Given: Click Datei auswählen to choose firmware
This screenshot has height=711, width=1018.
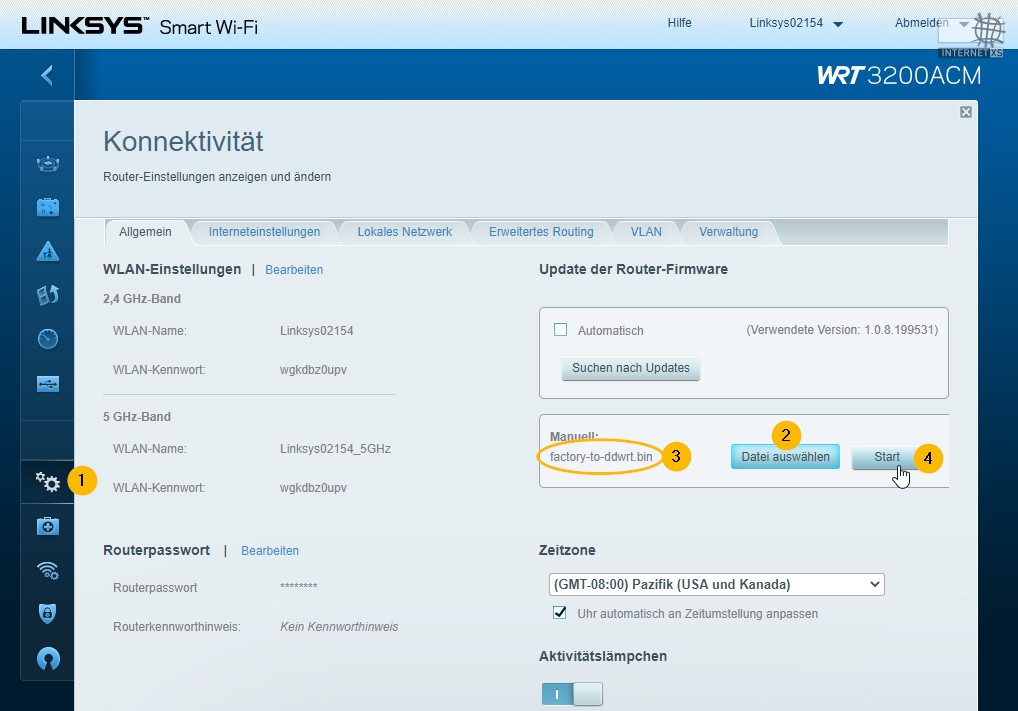Looking at the screenshot, I should pos(785,456).
